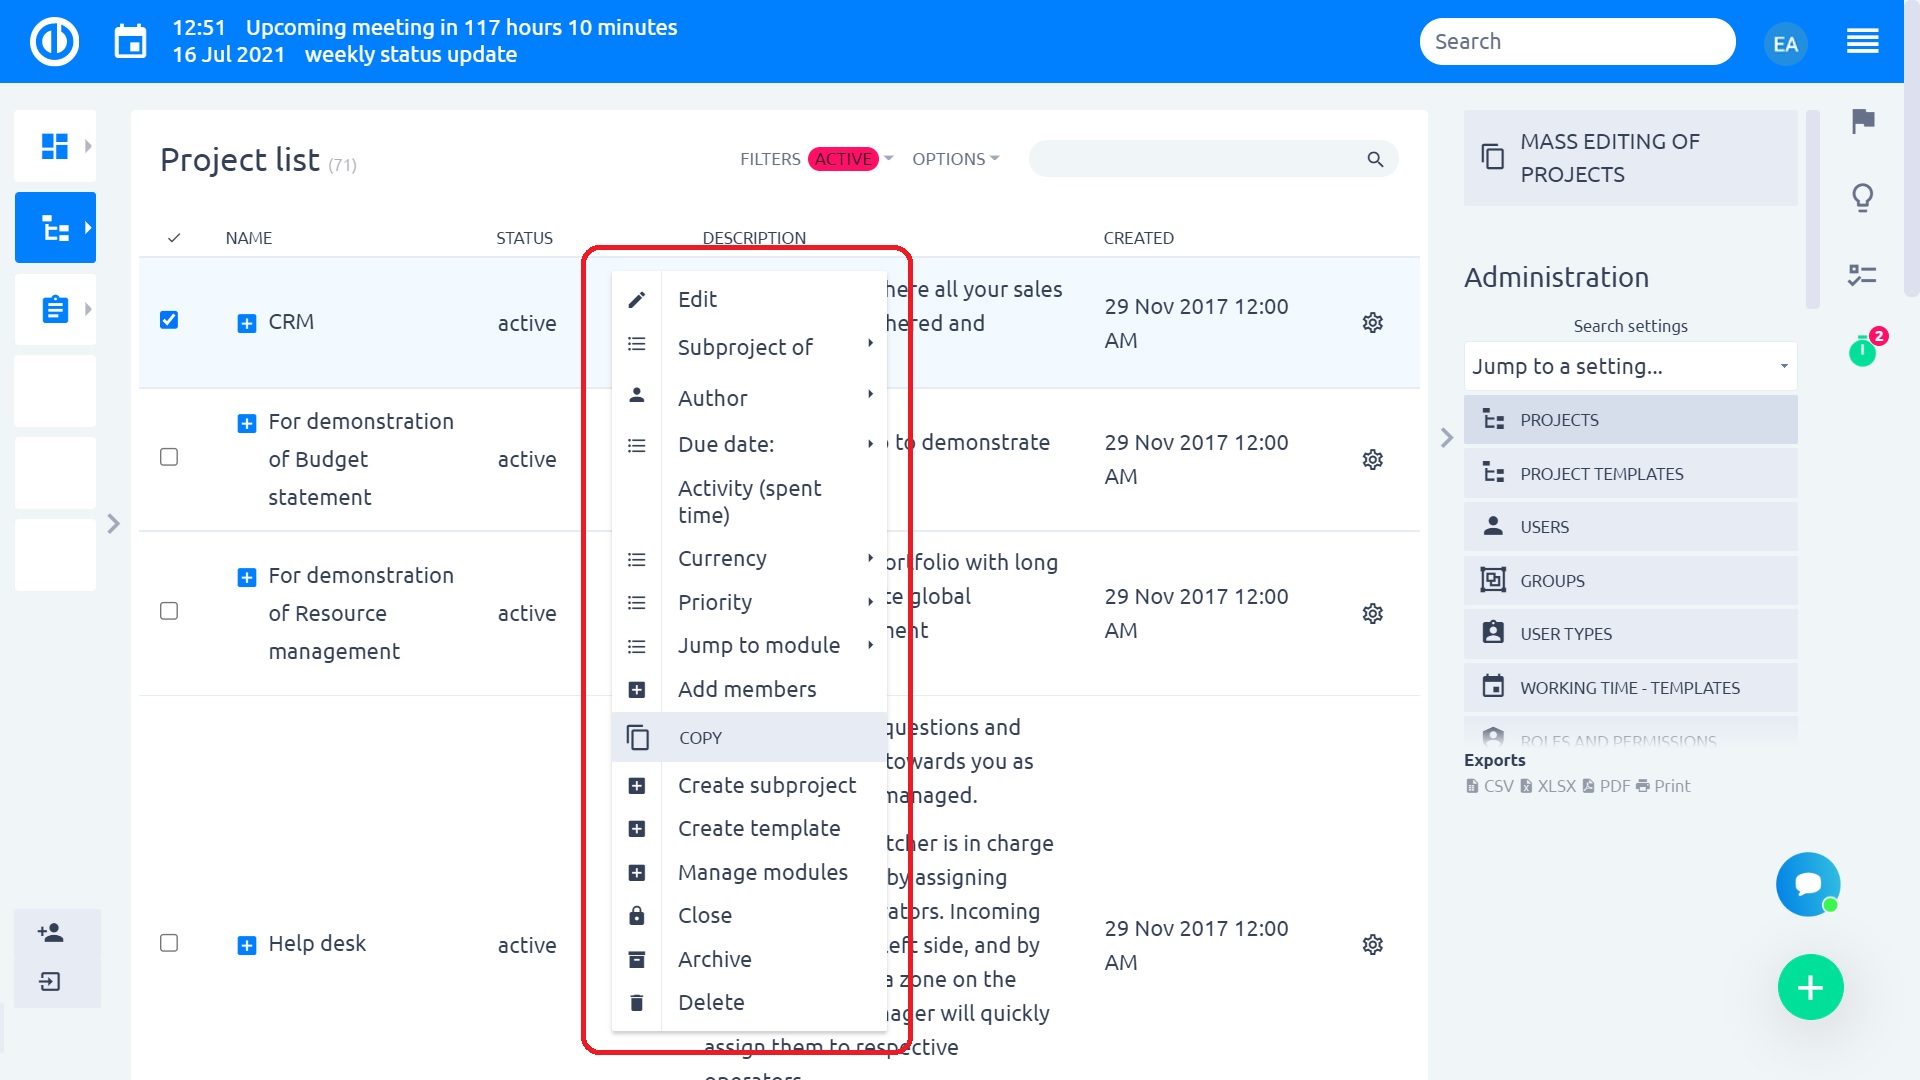1920x1080 pixels.
Task: Select For demonstration of Budget statement checkbox
Action: click(x=169, y=457)
